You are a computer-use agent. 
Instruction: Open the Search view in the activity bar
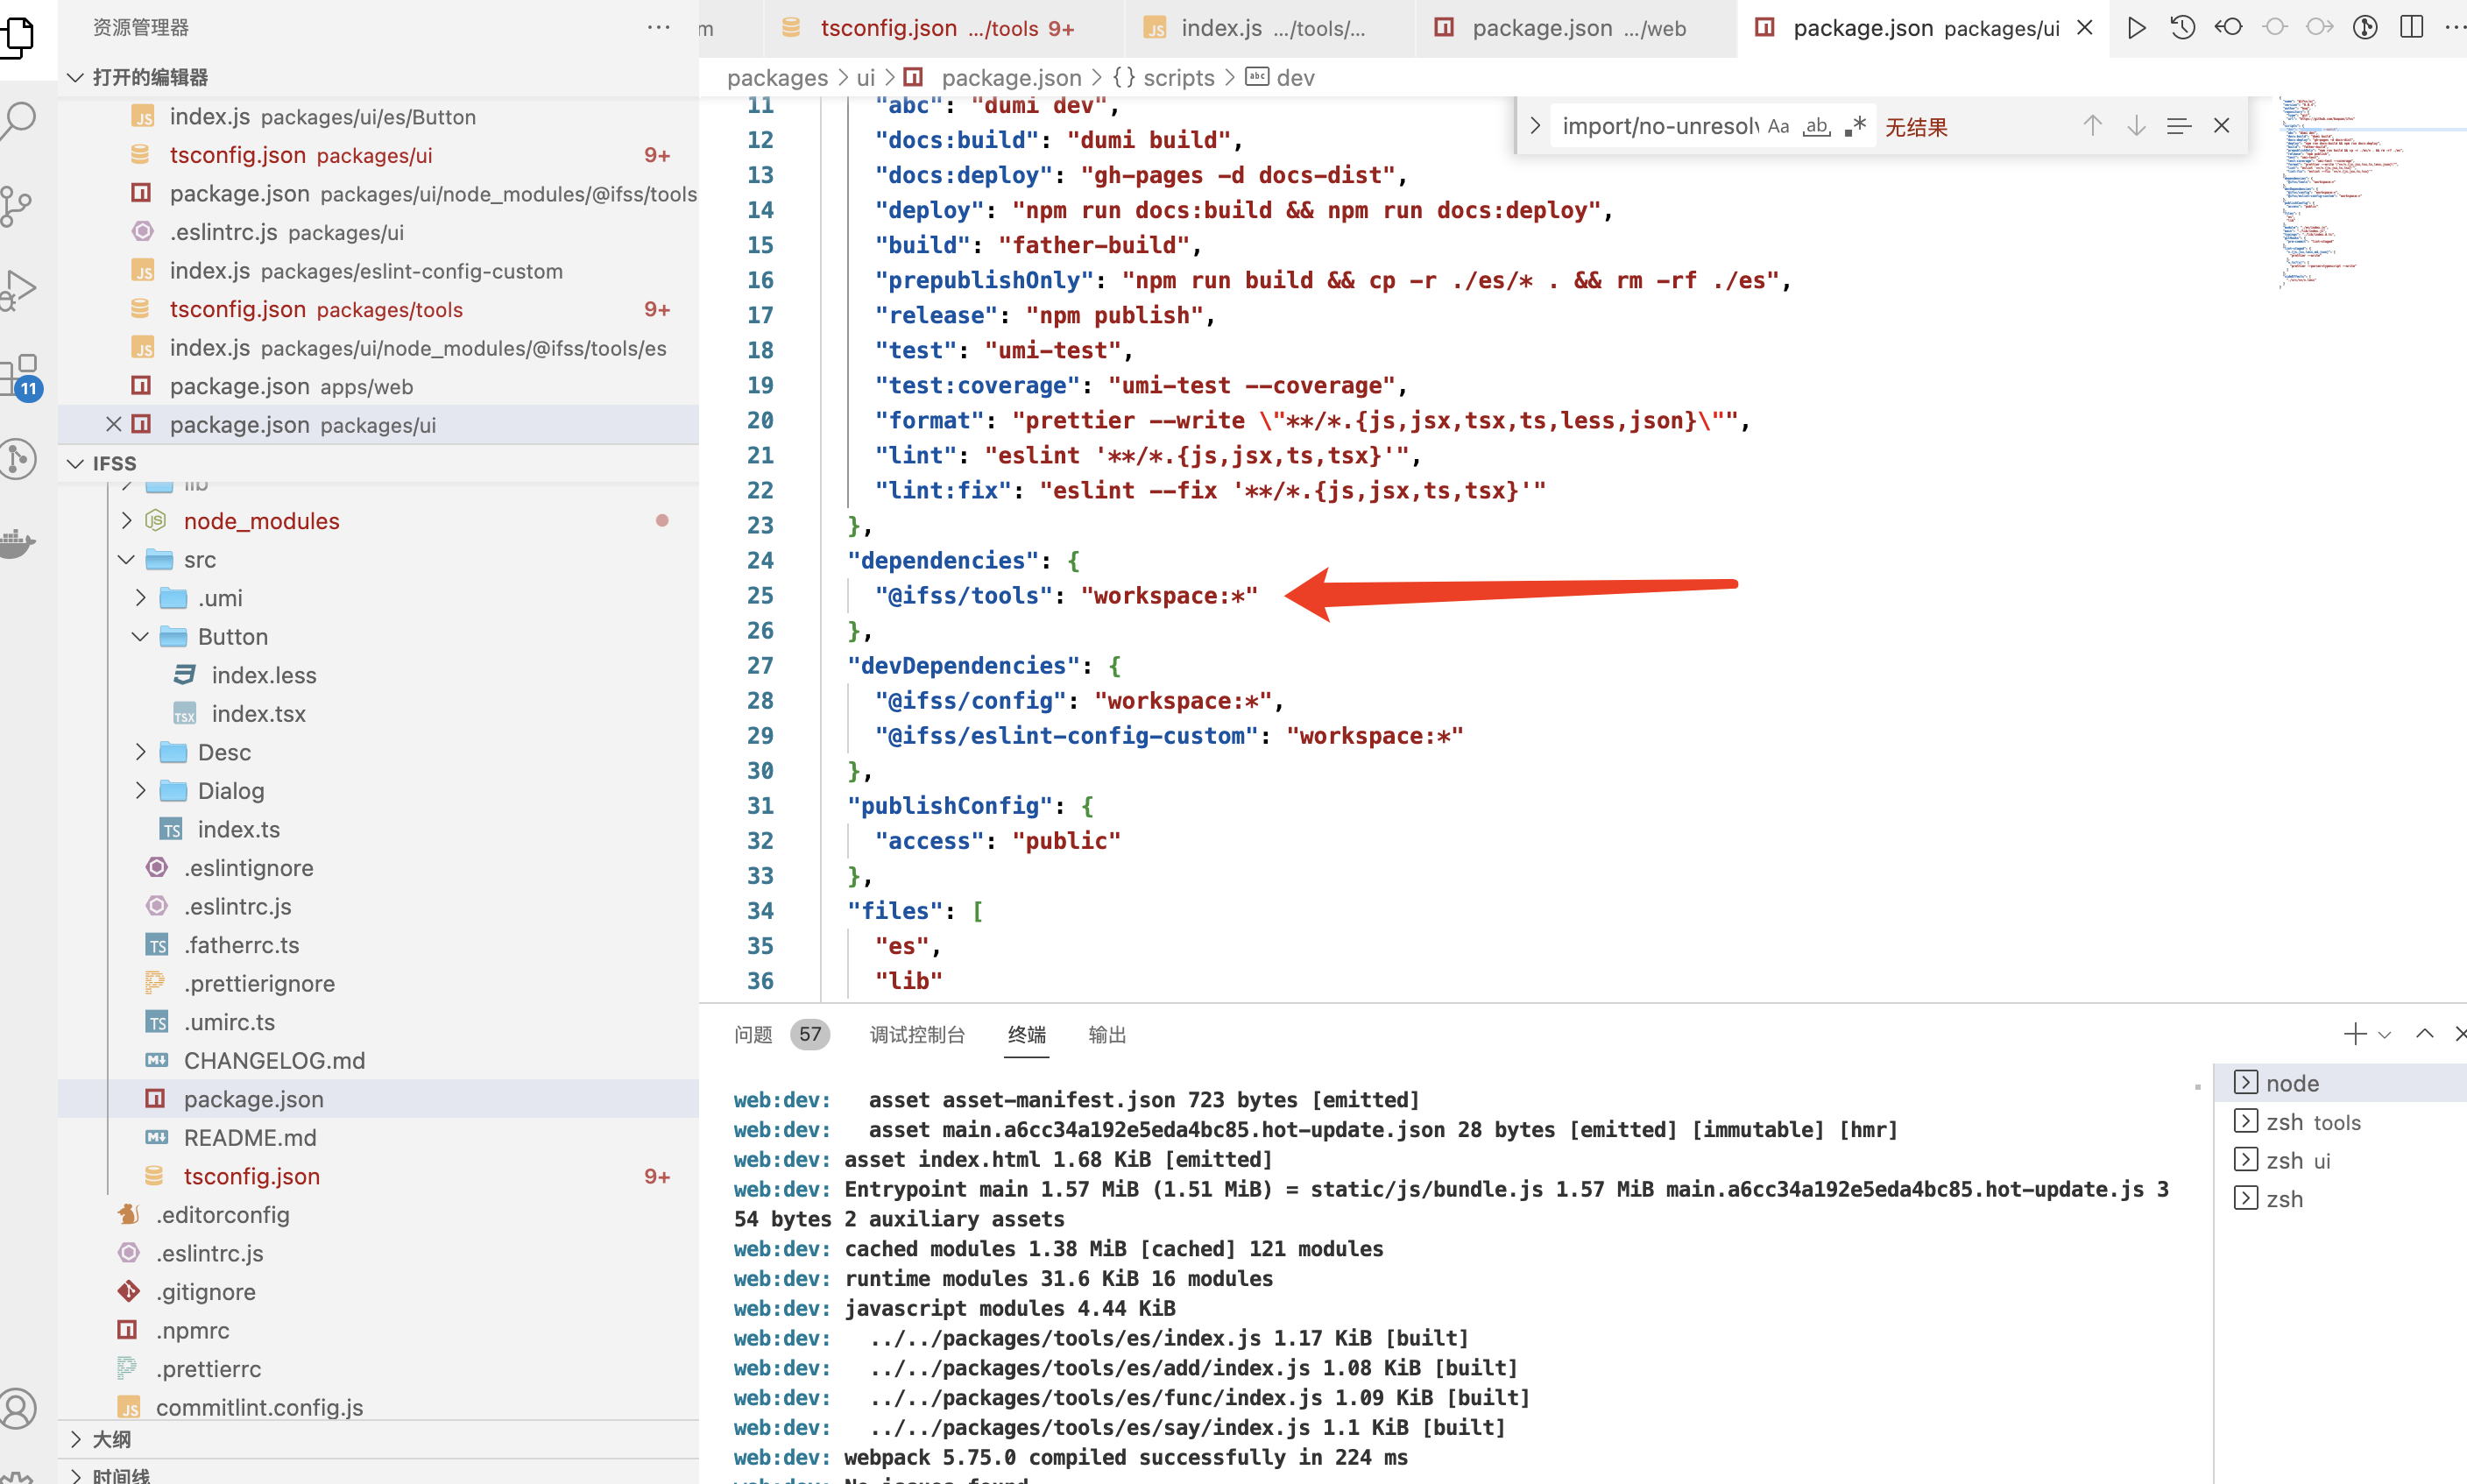click(20, 120)
